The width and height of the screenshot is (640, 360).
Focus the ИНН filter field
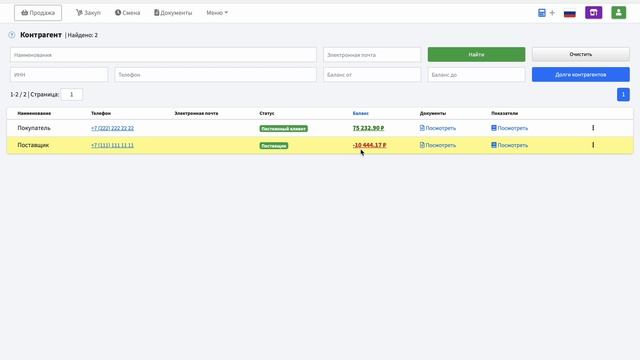coord(59,75)
